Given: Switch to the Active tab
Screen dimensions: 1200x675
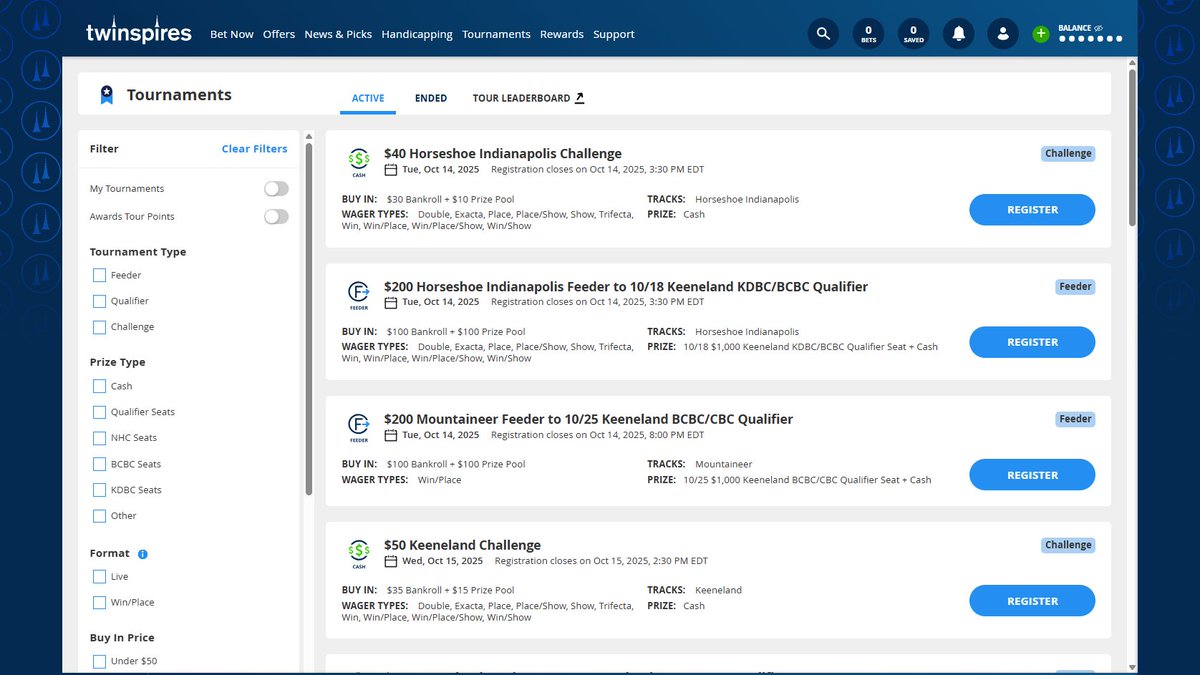Looking at the screenshot, I should 368,98.
